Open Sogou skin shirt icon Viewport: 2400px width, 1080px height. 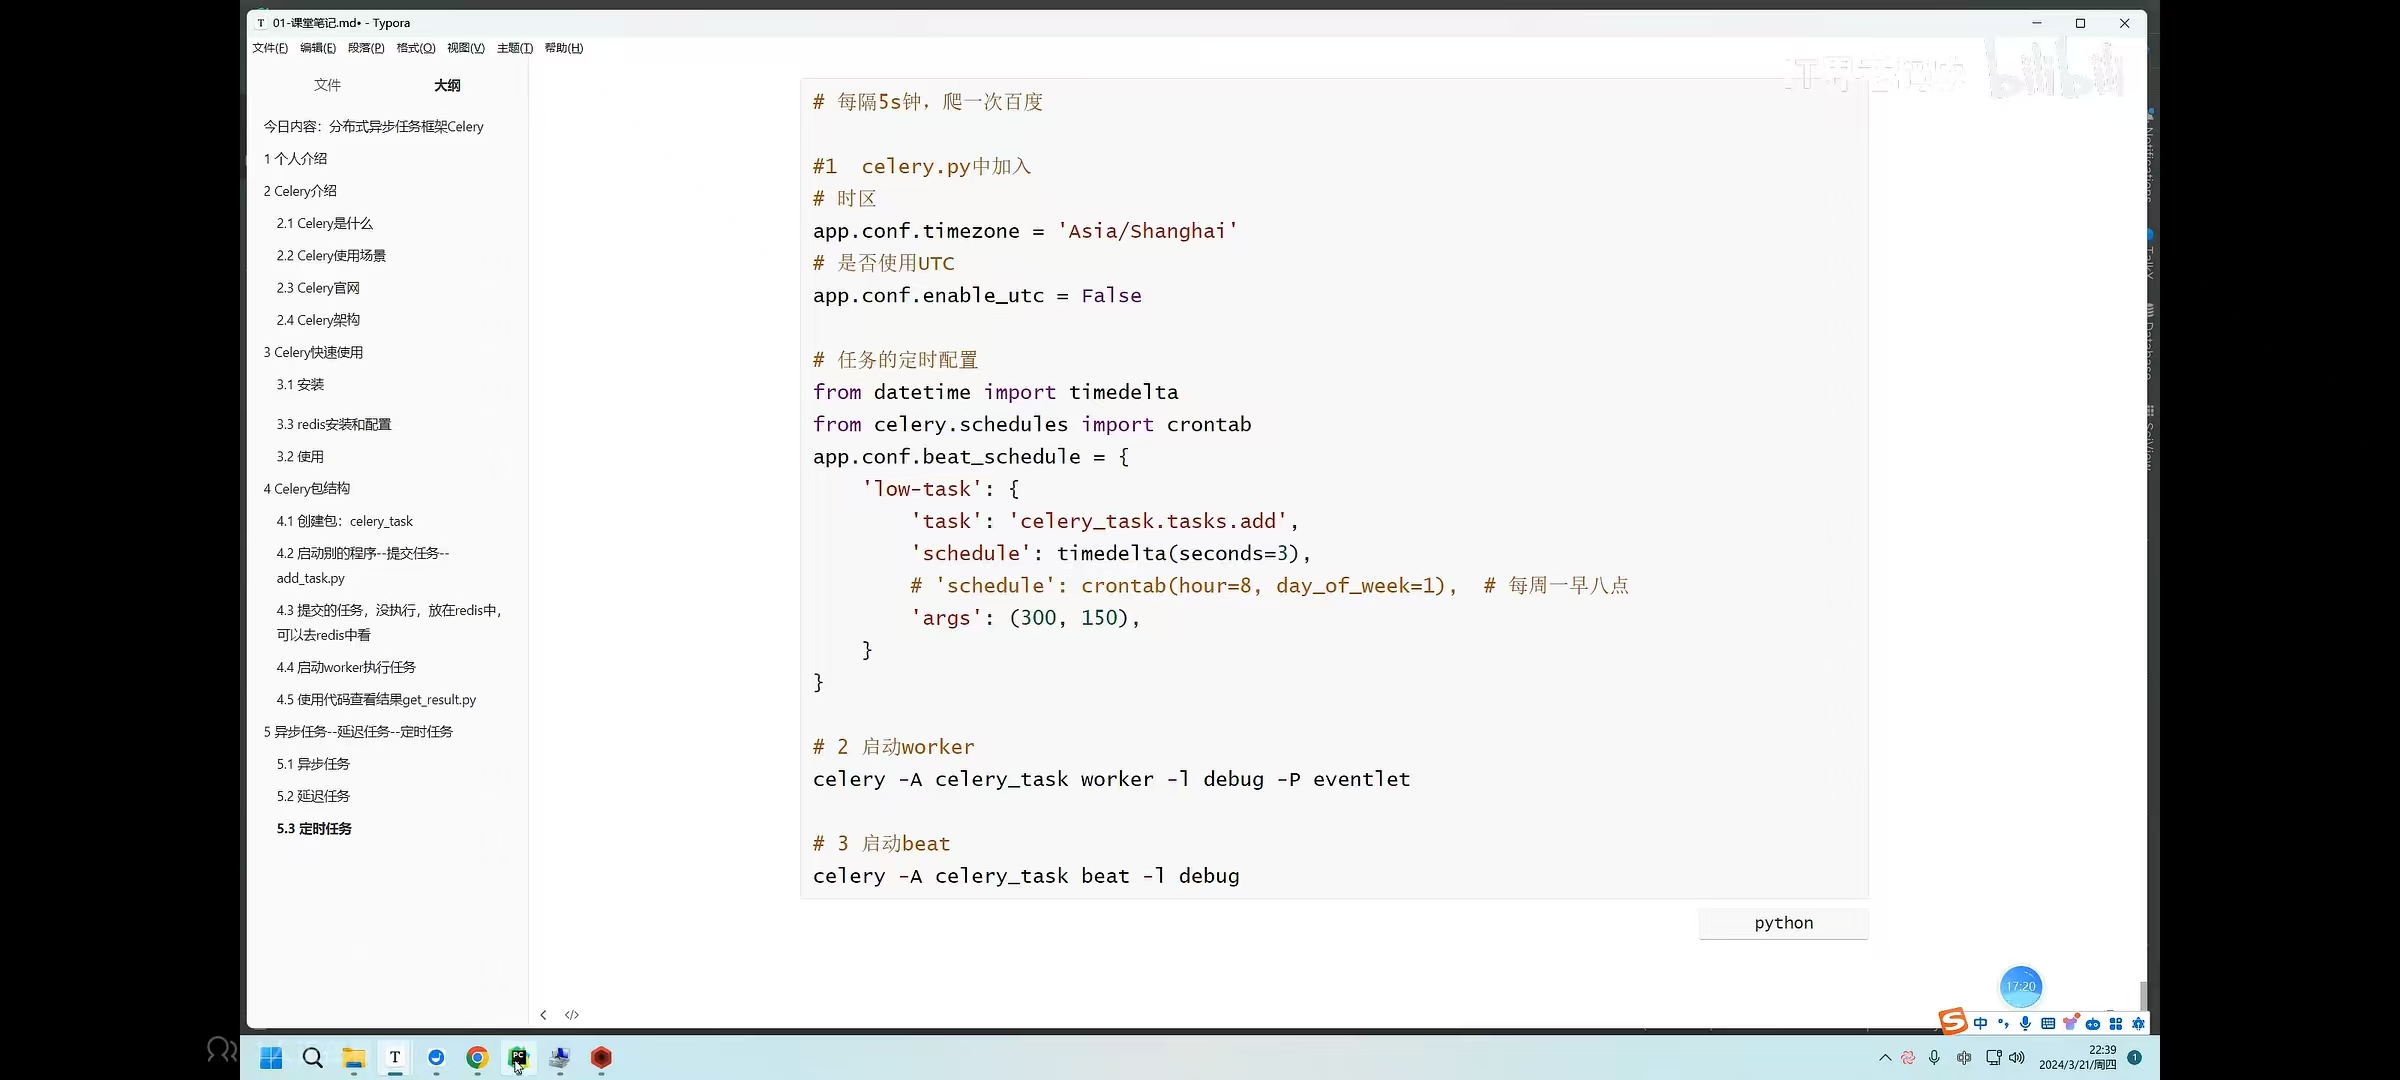click(x=2070, y=1023)
